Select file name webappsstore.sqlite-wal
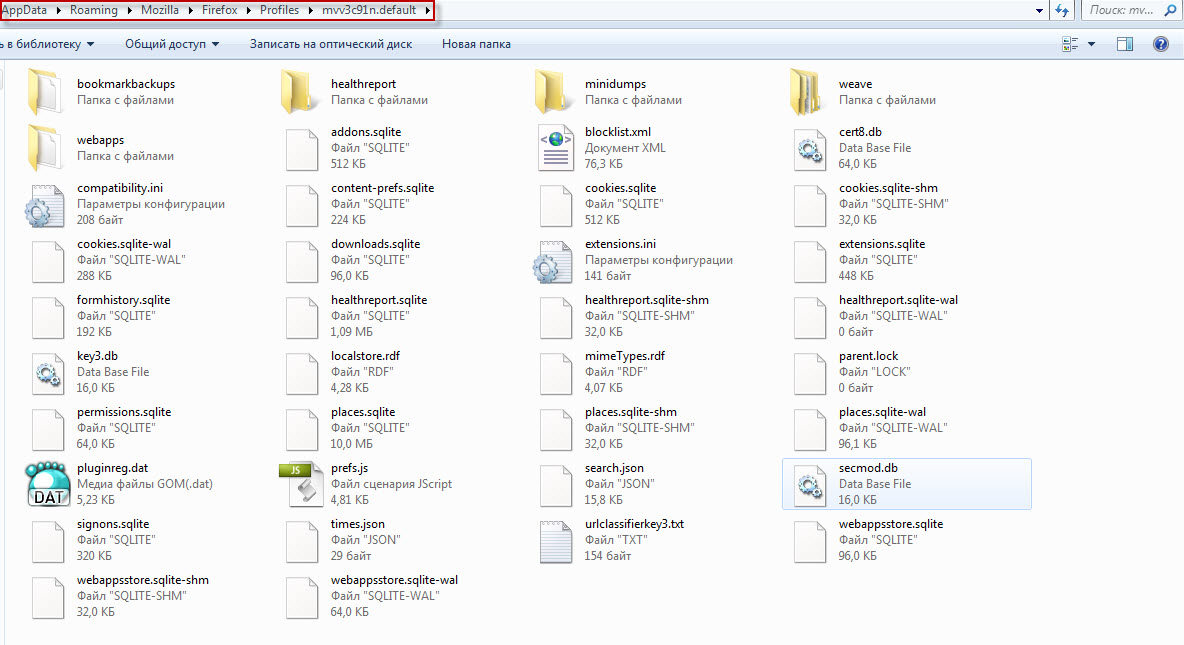 394,580
